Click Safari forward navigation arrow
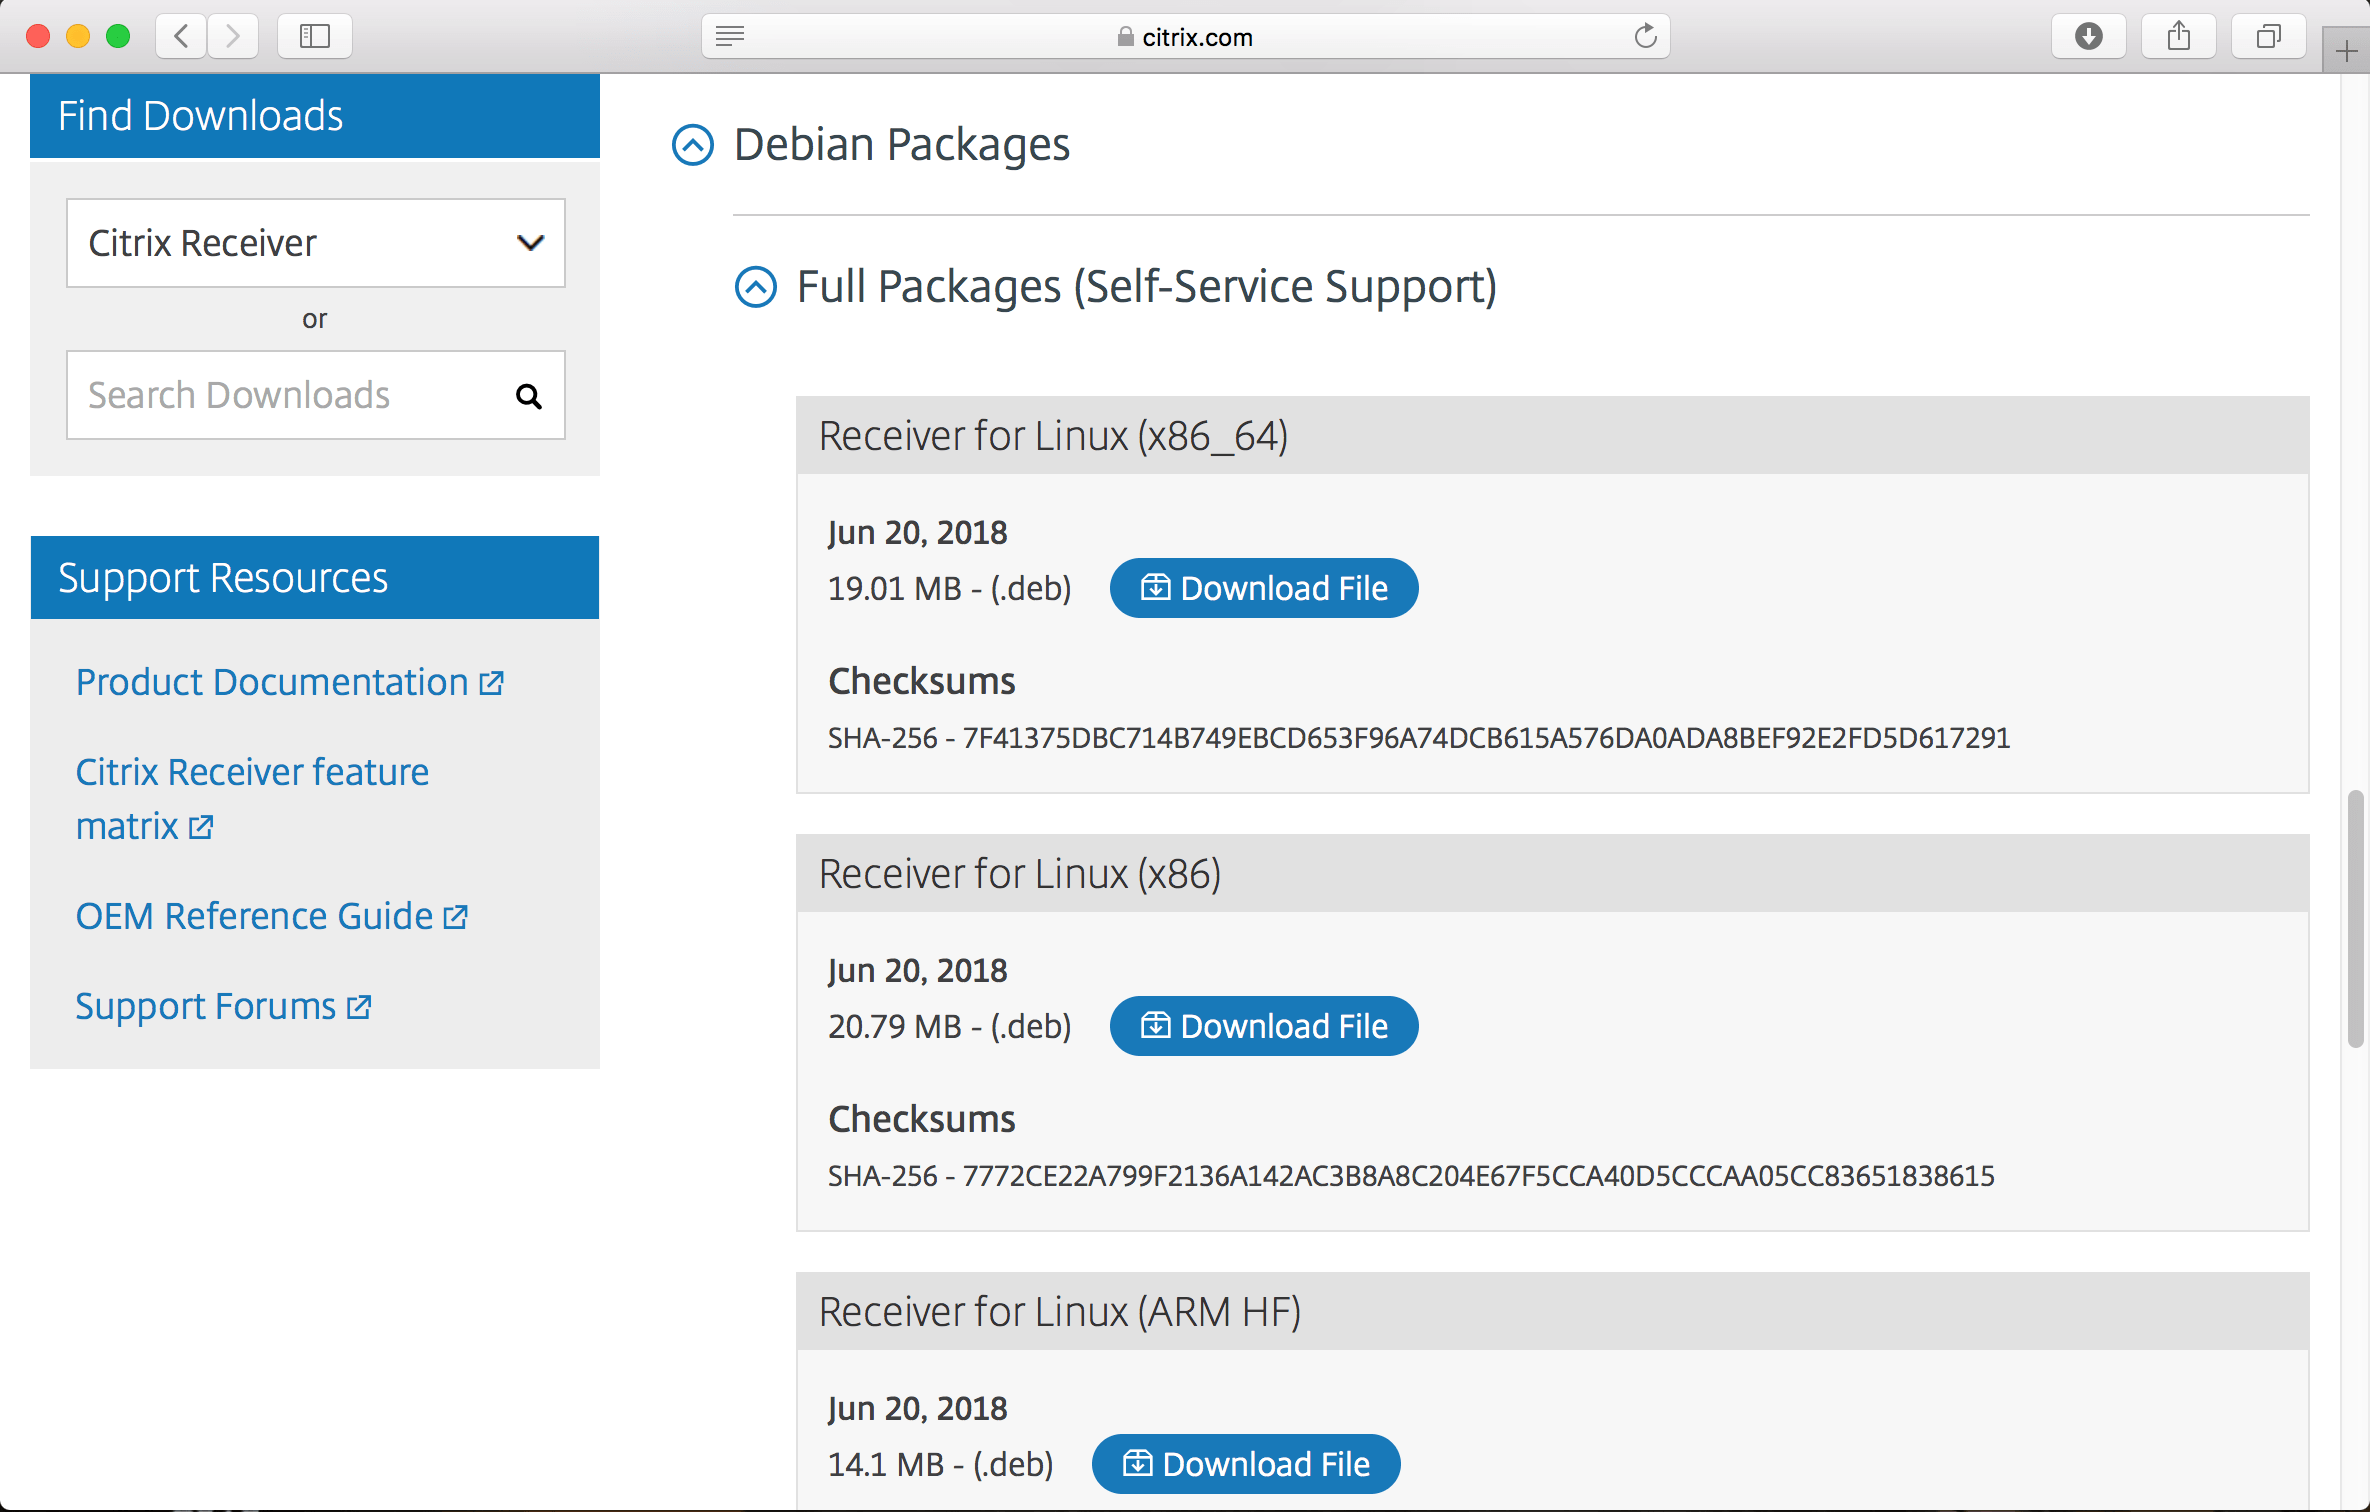 point(233,37)
